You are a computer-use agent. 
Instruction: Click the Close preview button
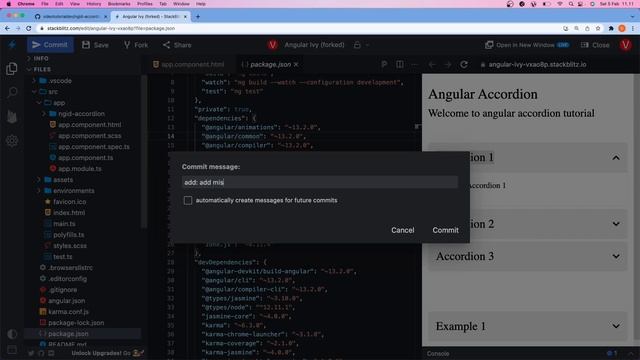tap(595, 45)
